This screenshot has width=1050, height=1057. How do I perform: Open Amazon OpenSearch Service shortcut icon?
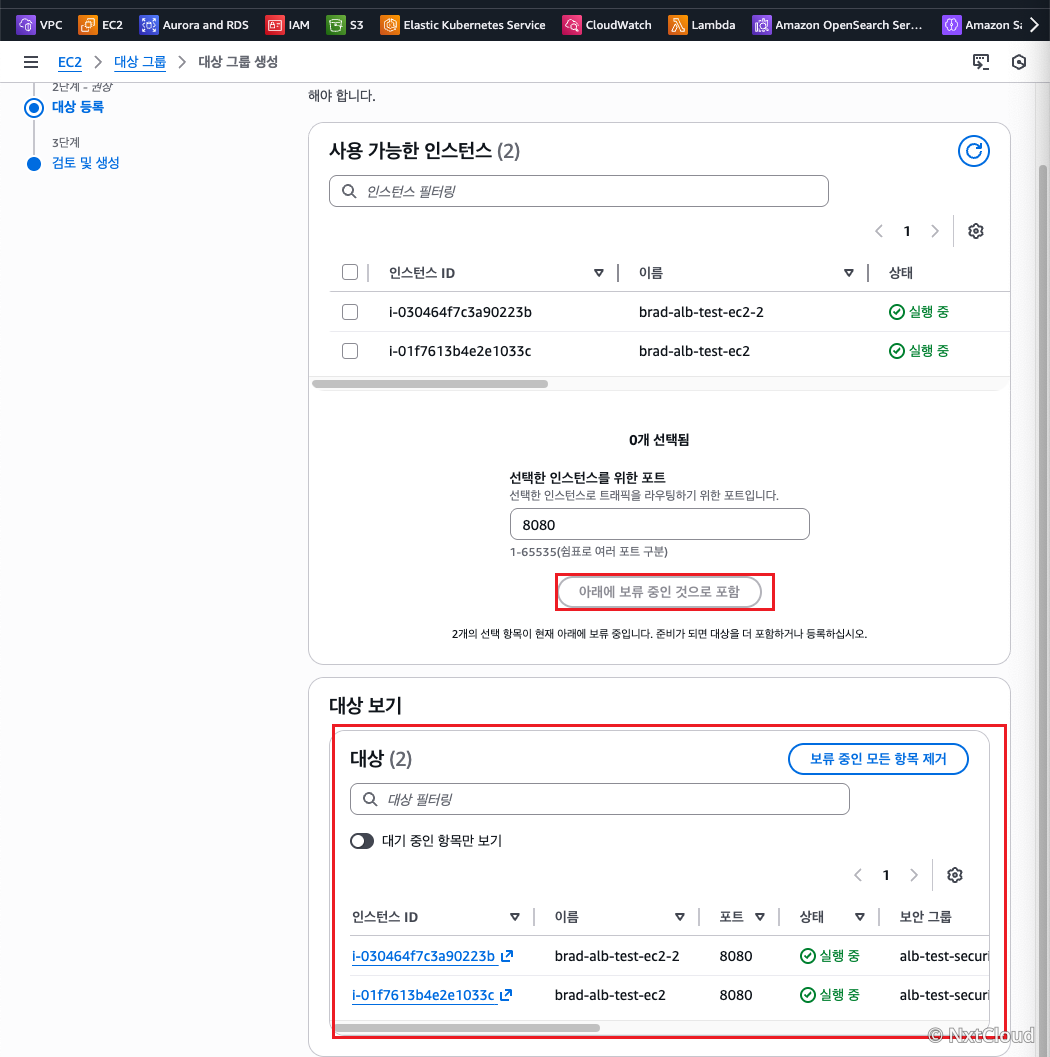[762, 25]
